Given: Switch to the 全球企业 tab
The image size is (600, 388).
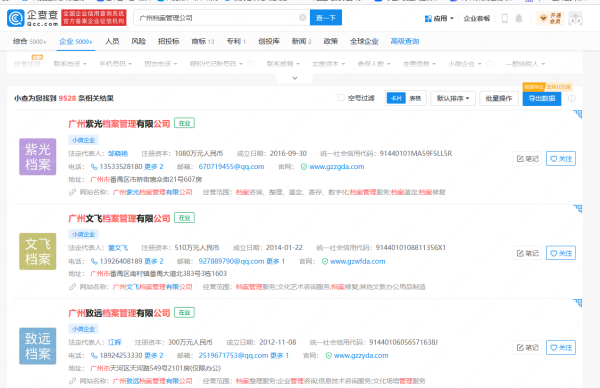Looking at the screenshot, I should point(364,41).
